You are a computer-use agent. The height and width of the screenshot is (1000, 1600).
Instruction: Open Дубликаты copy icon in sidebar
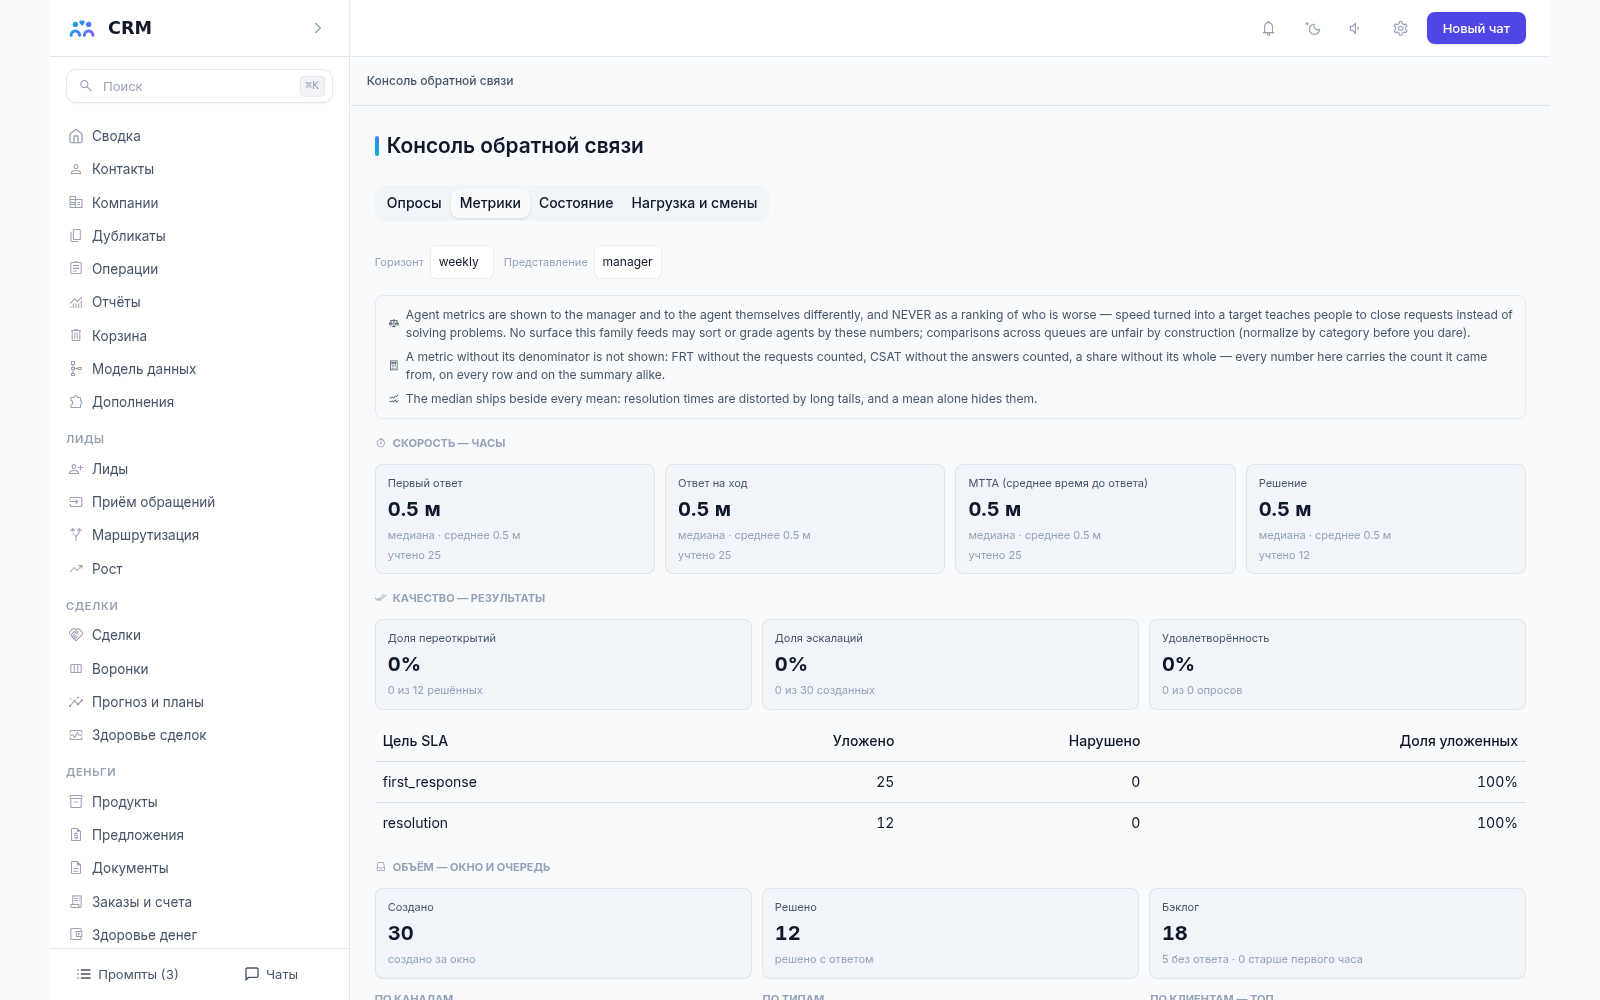(x=76, y=236)
